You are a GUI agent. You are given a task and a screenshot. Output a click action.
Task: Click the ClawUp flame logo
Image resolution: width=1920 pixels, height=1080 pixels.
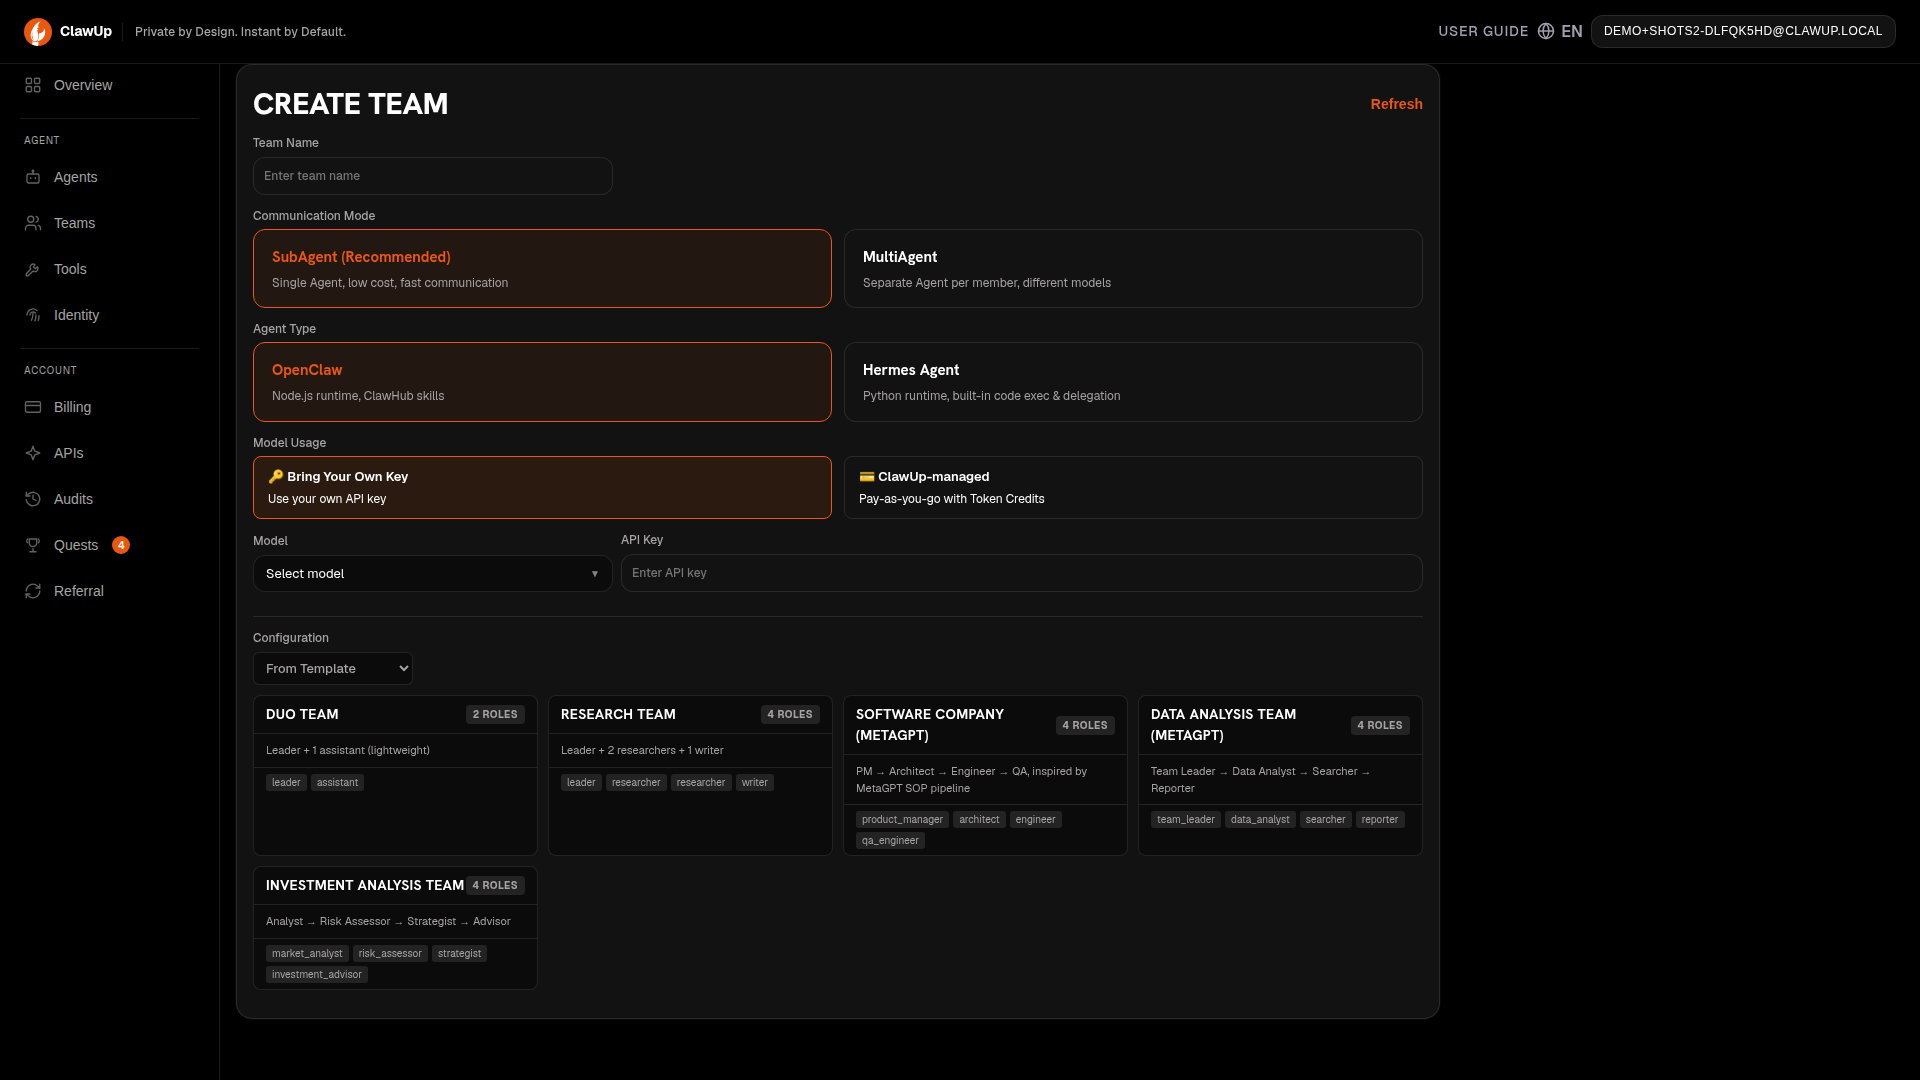click(38, 32)
